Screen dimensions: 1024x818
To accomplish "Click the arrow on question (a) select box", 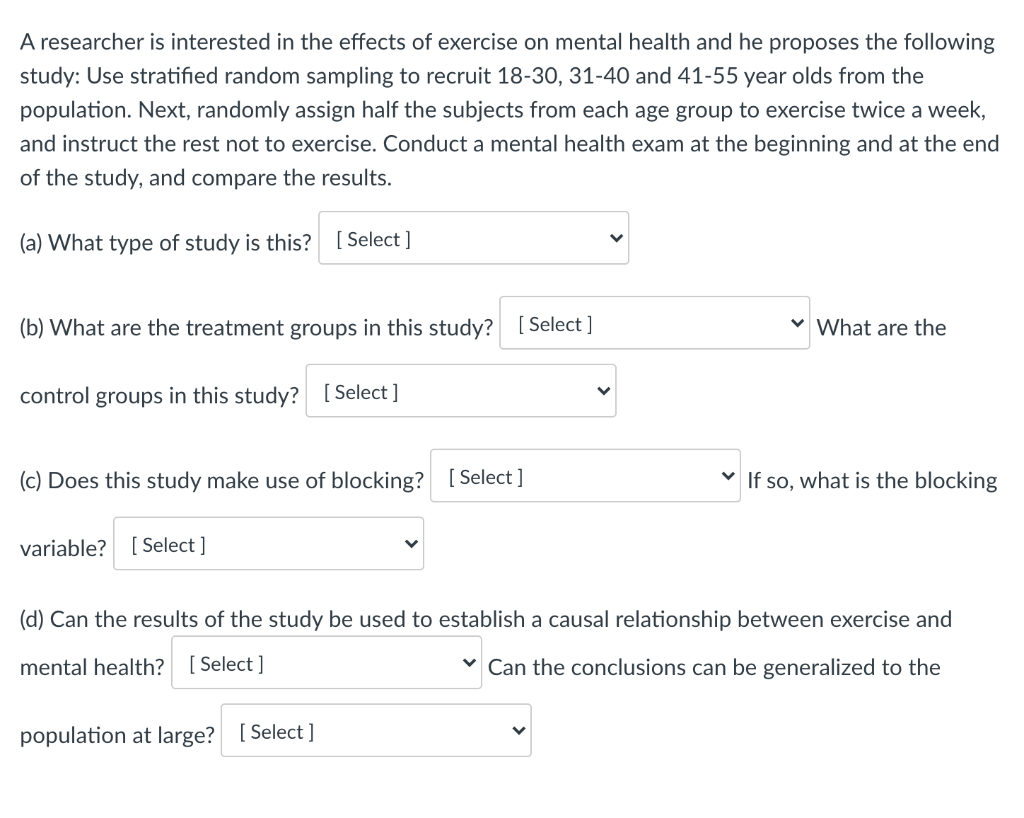I will coord(613,238).
